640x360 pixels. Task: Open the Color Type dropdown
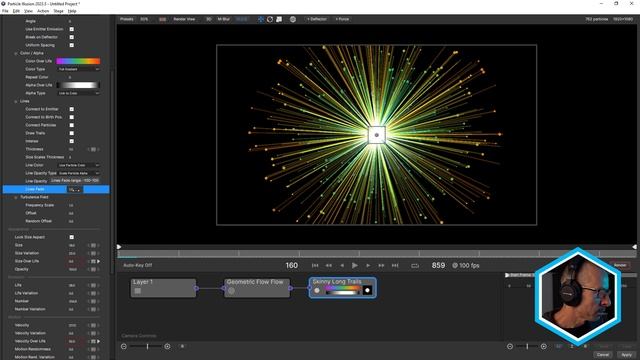coord(78,69)
